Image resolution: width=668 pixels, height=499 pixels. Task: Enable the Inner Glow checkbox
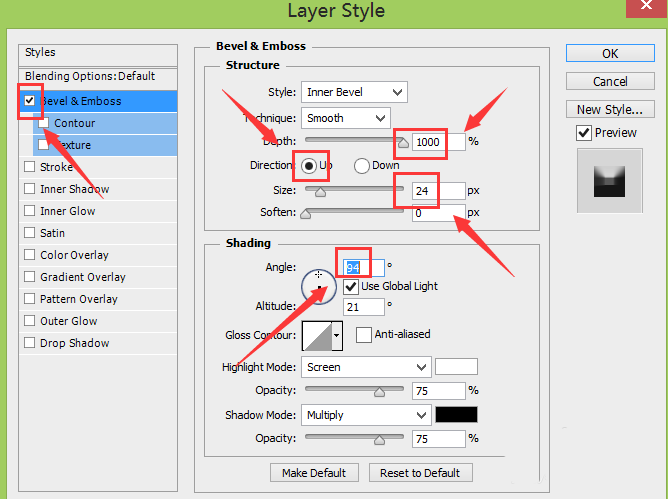pyautogui.click(x=29, y=211)
